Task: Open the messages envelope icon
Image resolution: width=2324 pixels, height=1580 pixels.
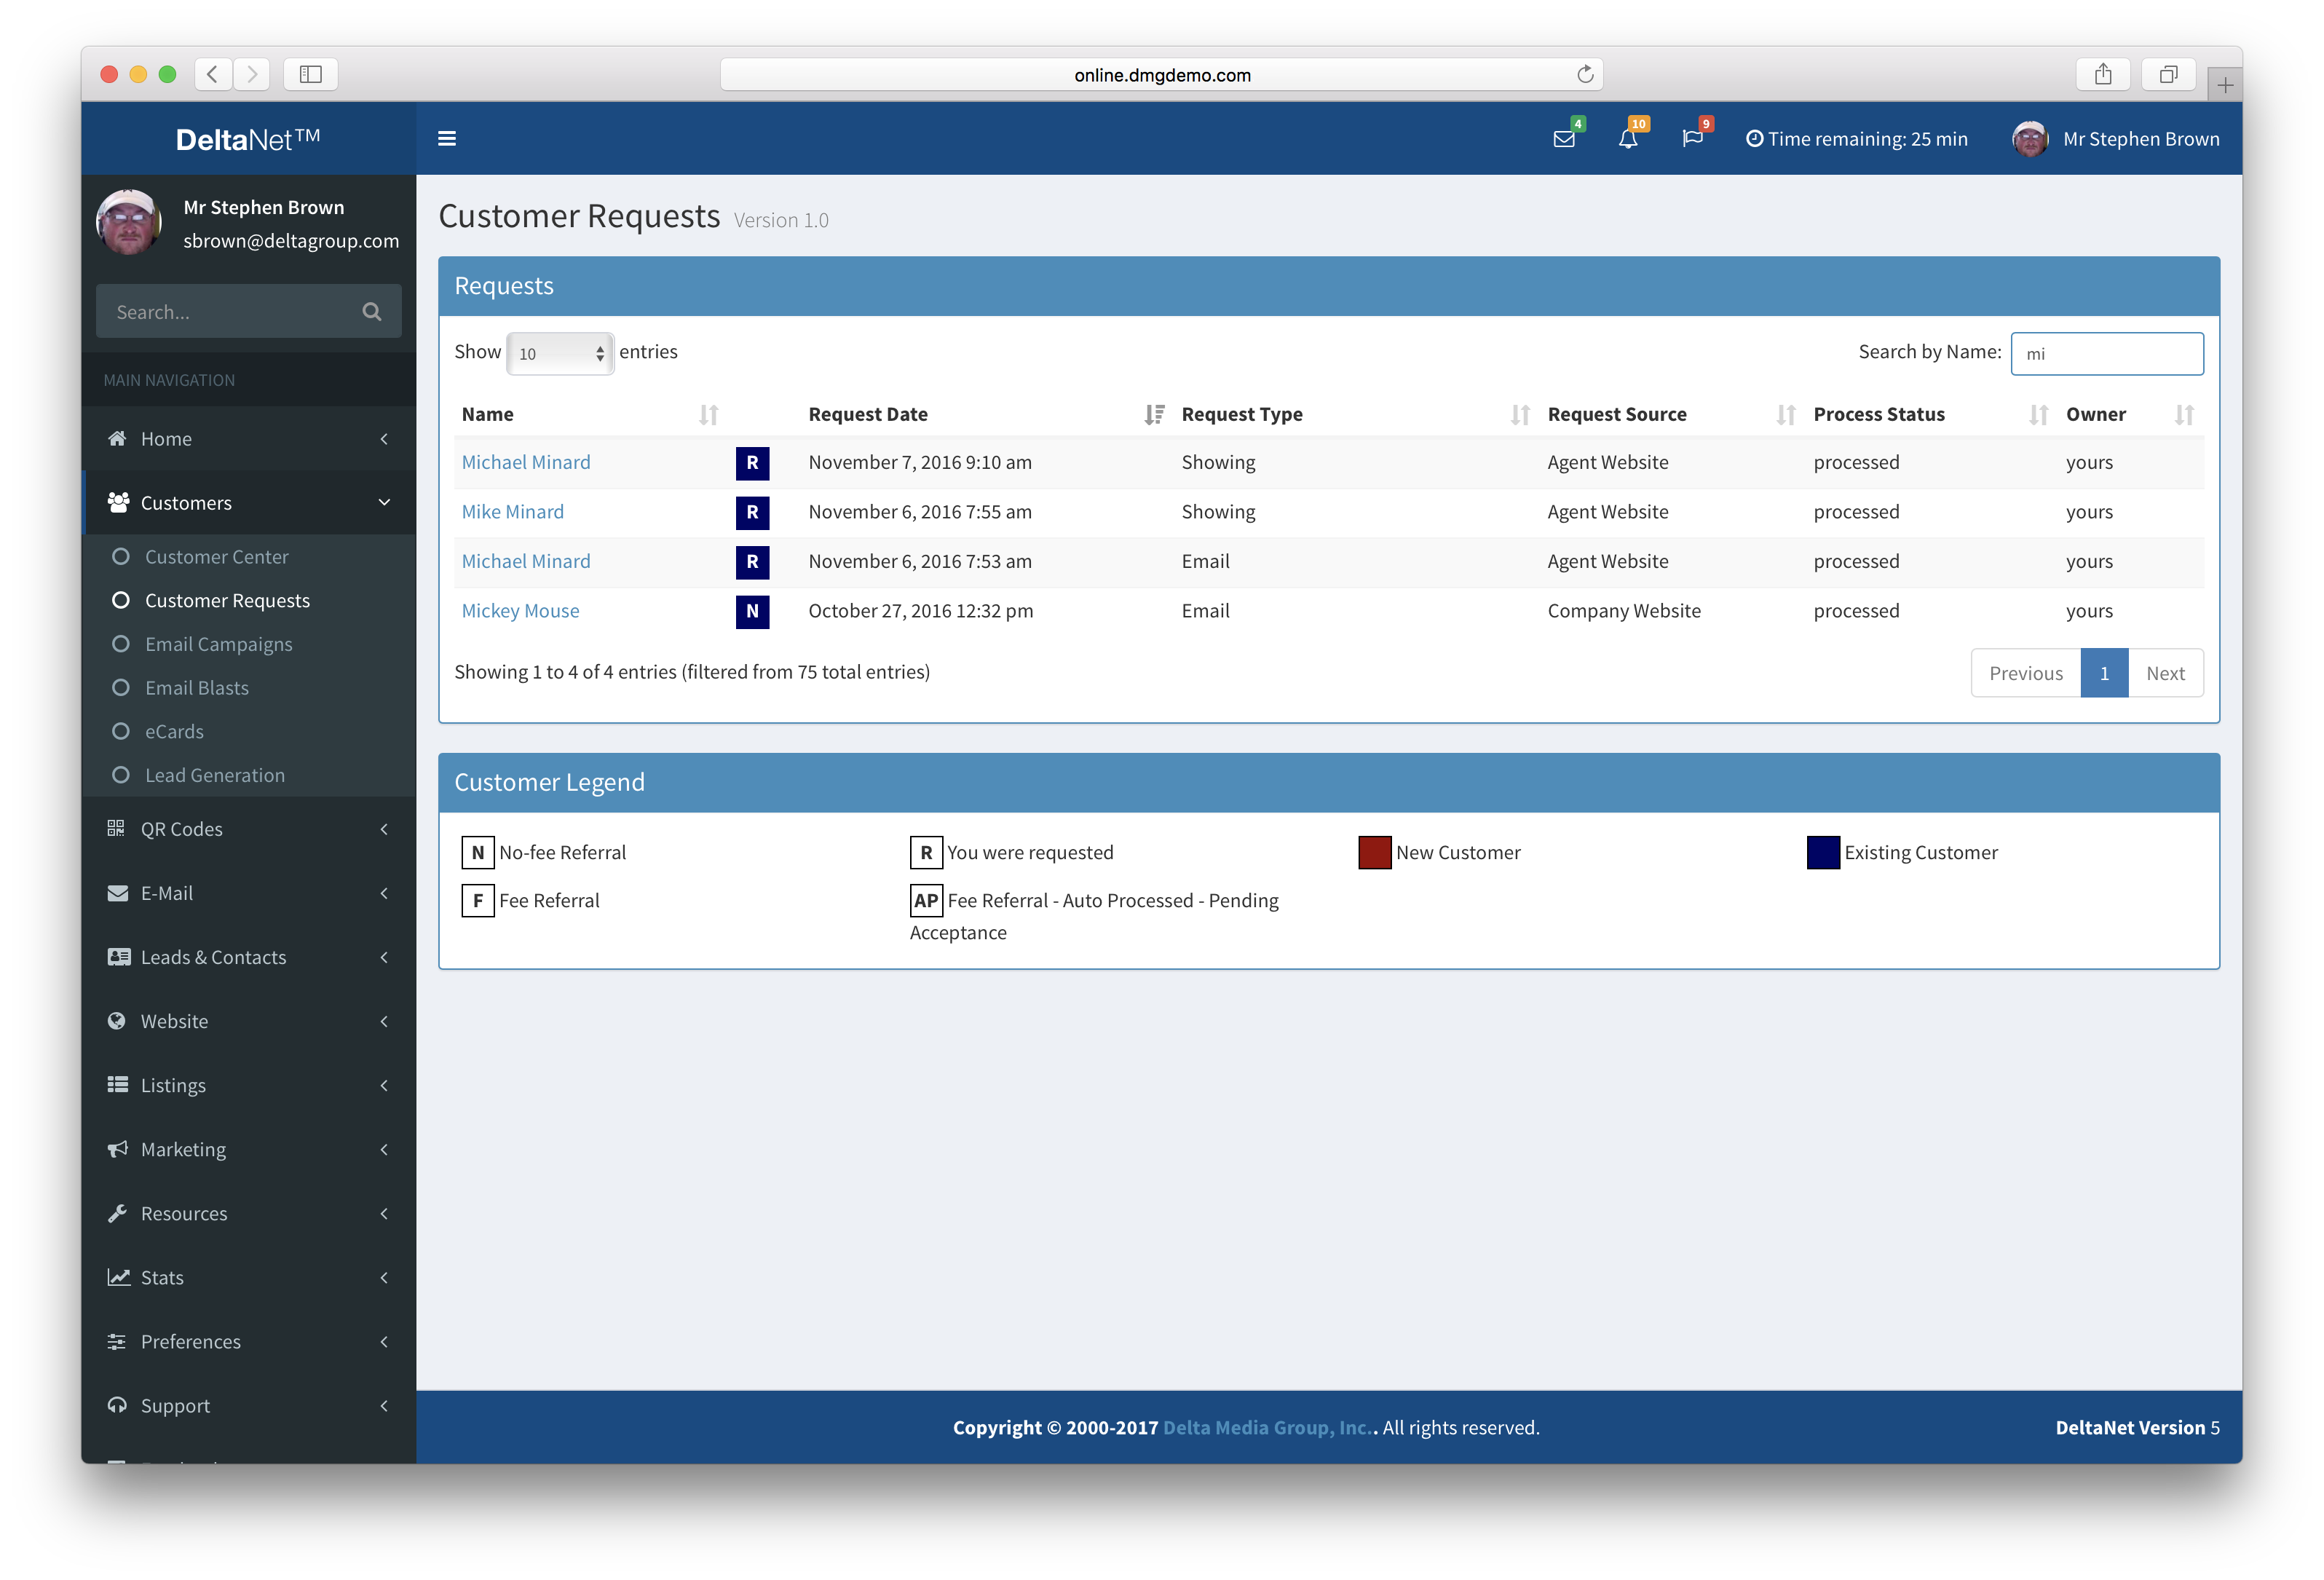Action: 1564,139
